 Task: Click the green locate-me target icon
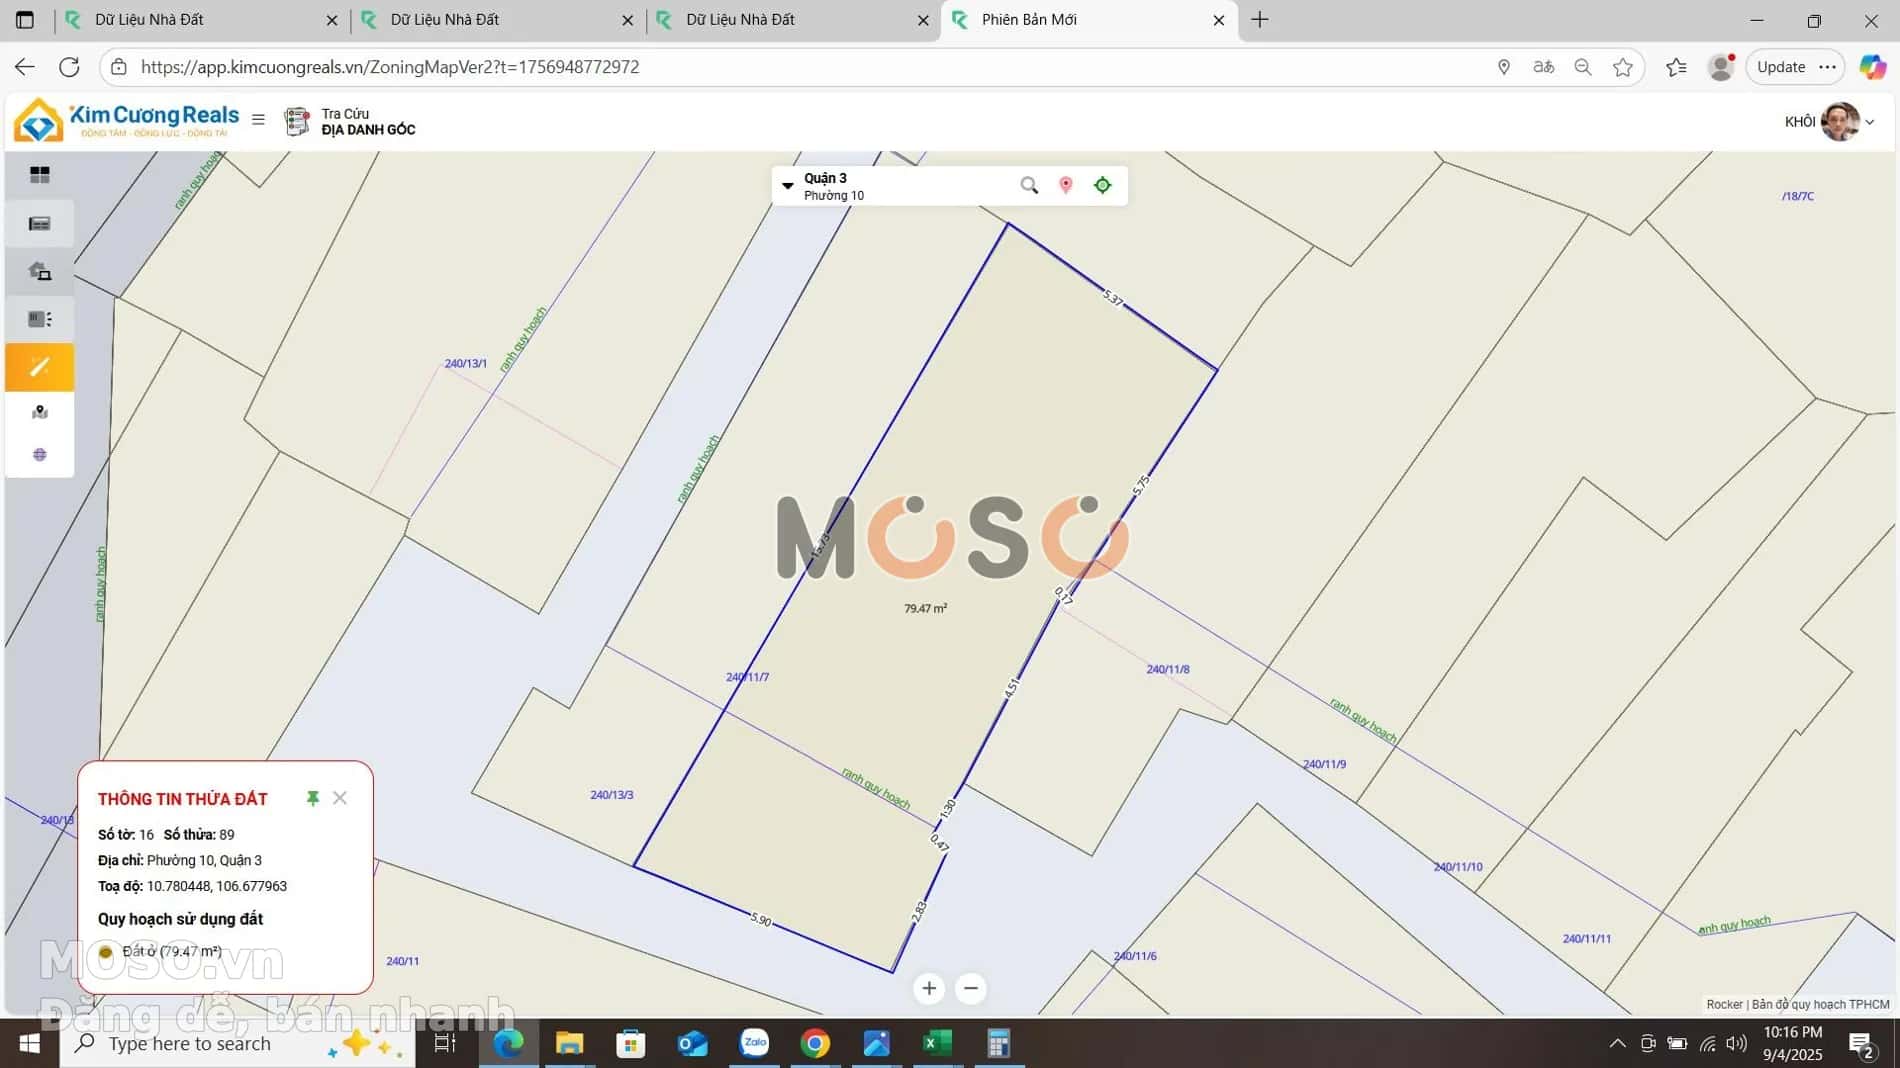(x=1103, y=185)
